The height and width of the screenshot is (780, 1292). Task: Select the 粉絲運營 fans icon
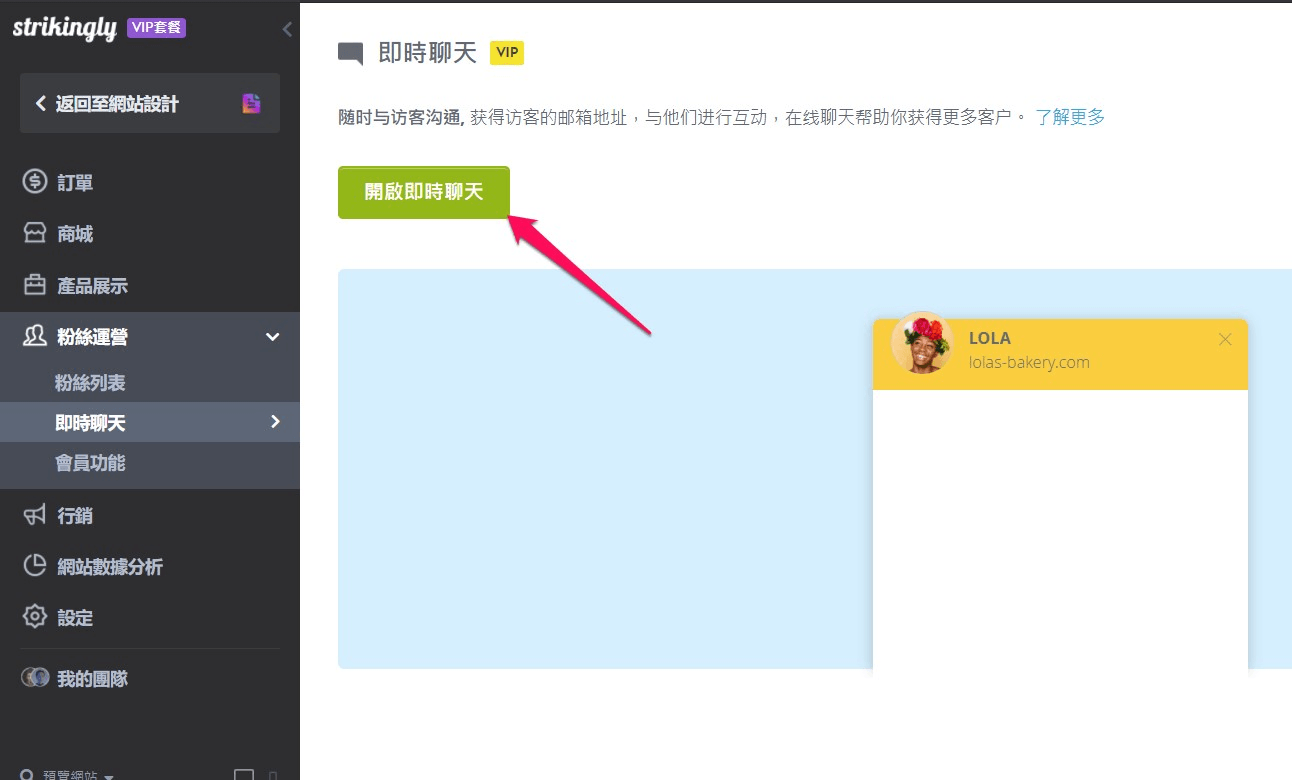pyautogui.click(x=35, y=336)
